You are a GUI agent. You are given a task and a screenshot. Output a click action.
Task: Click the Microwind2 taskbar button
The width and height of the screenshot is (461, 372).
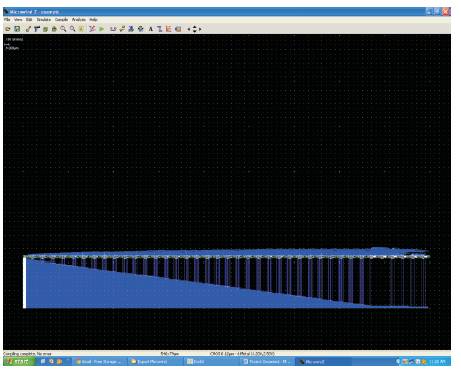323,361
